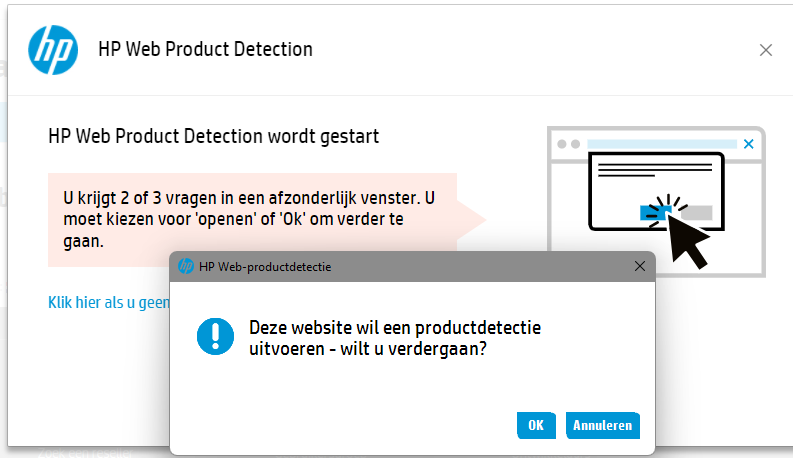
Task: Click the illustration's light blue address bar
Action: (662, 144)
